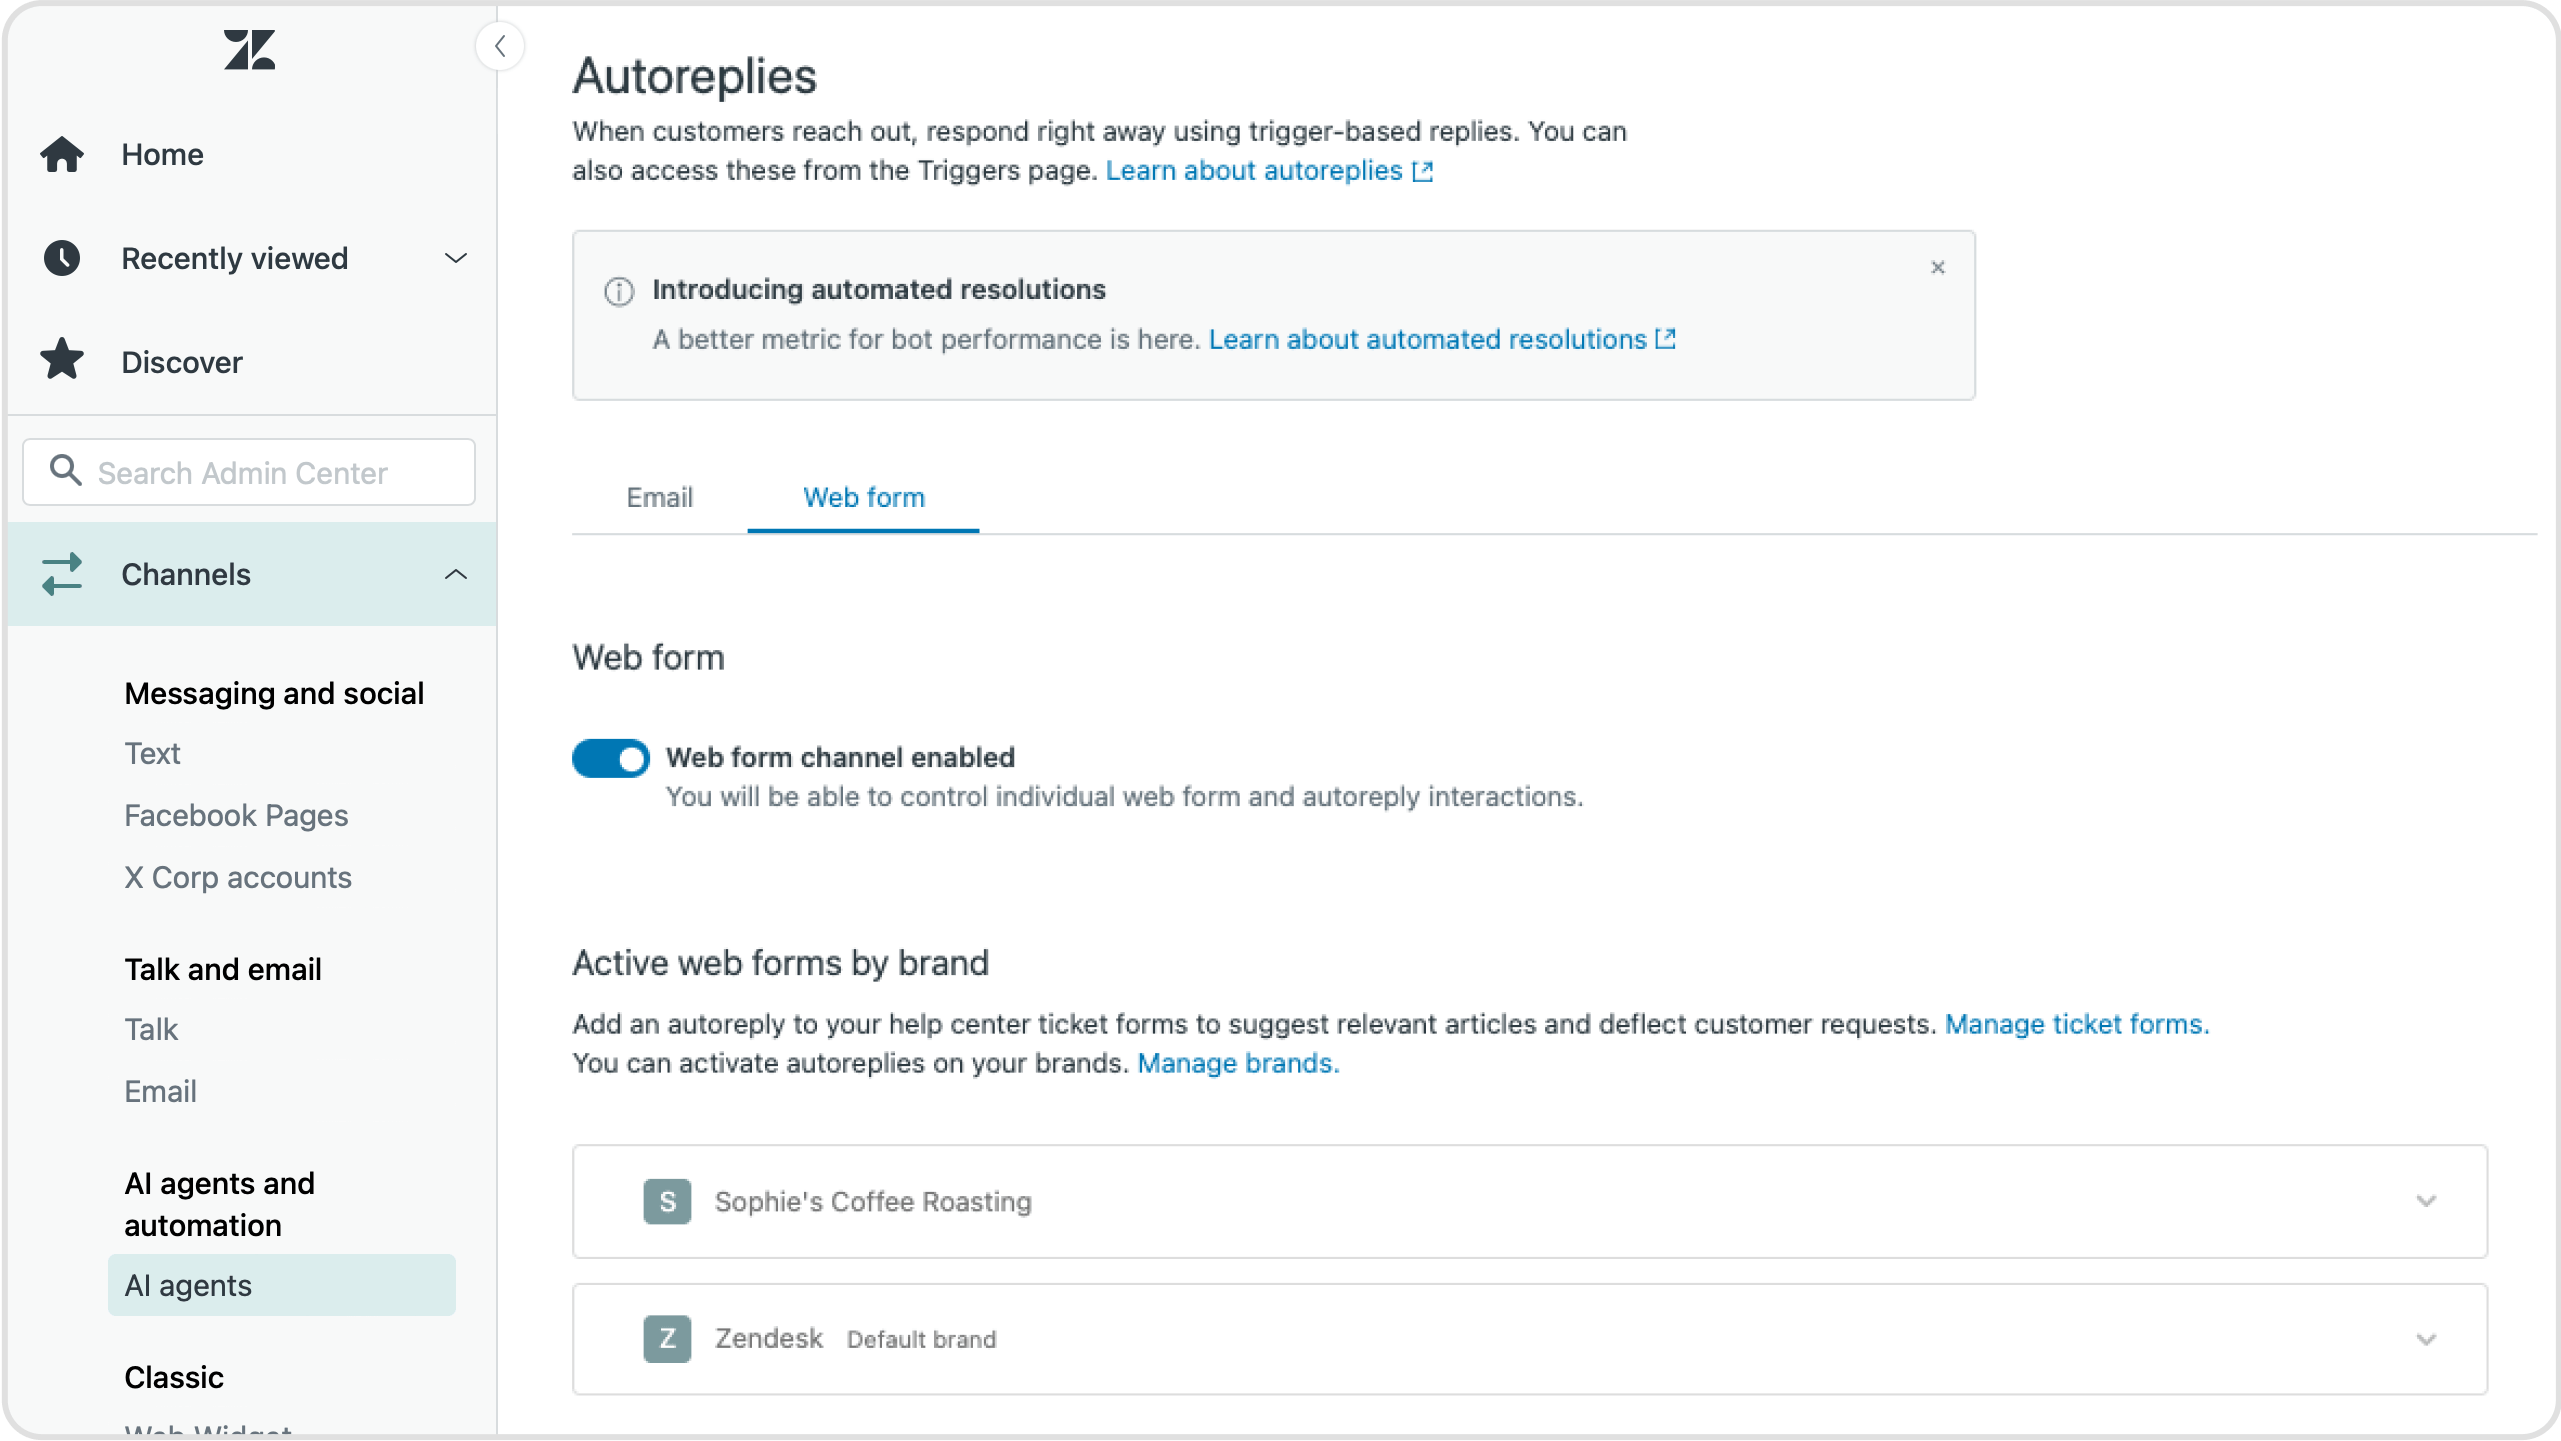The width and height of the screenshot is (2561, 1441).
Task: Select AI agents in the sidebar
Action: pos(281,1285)
